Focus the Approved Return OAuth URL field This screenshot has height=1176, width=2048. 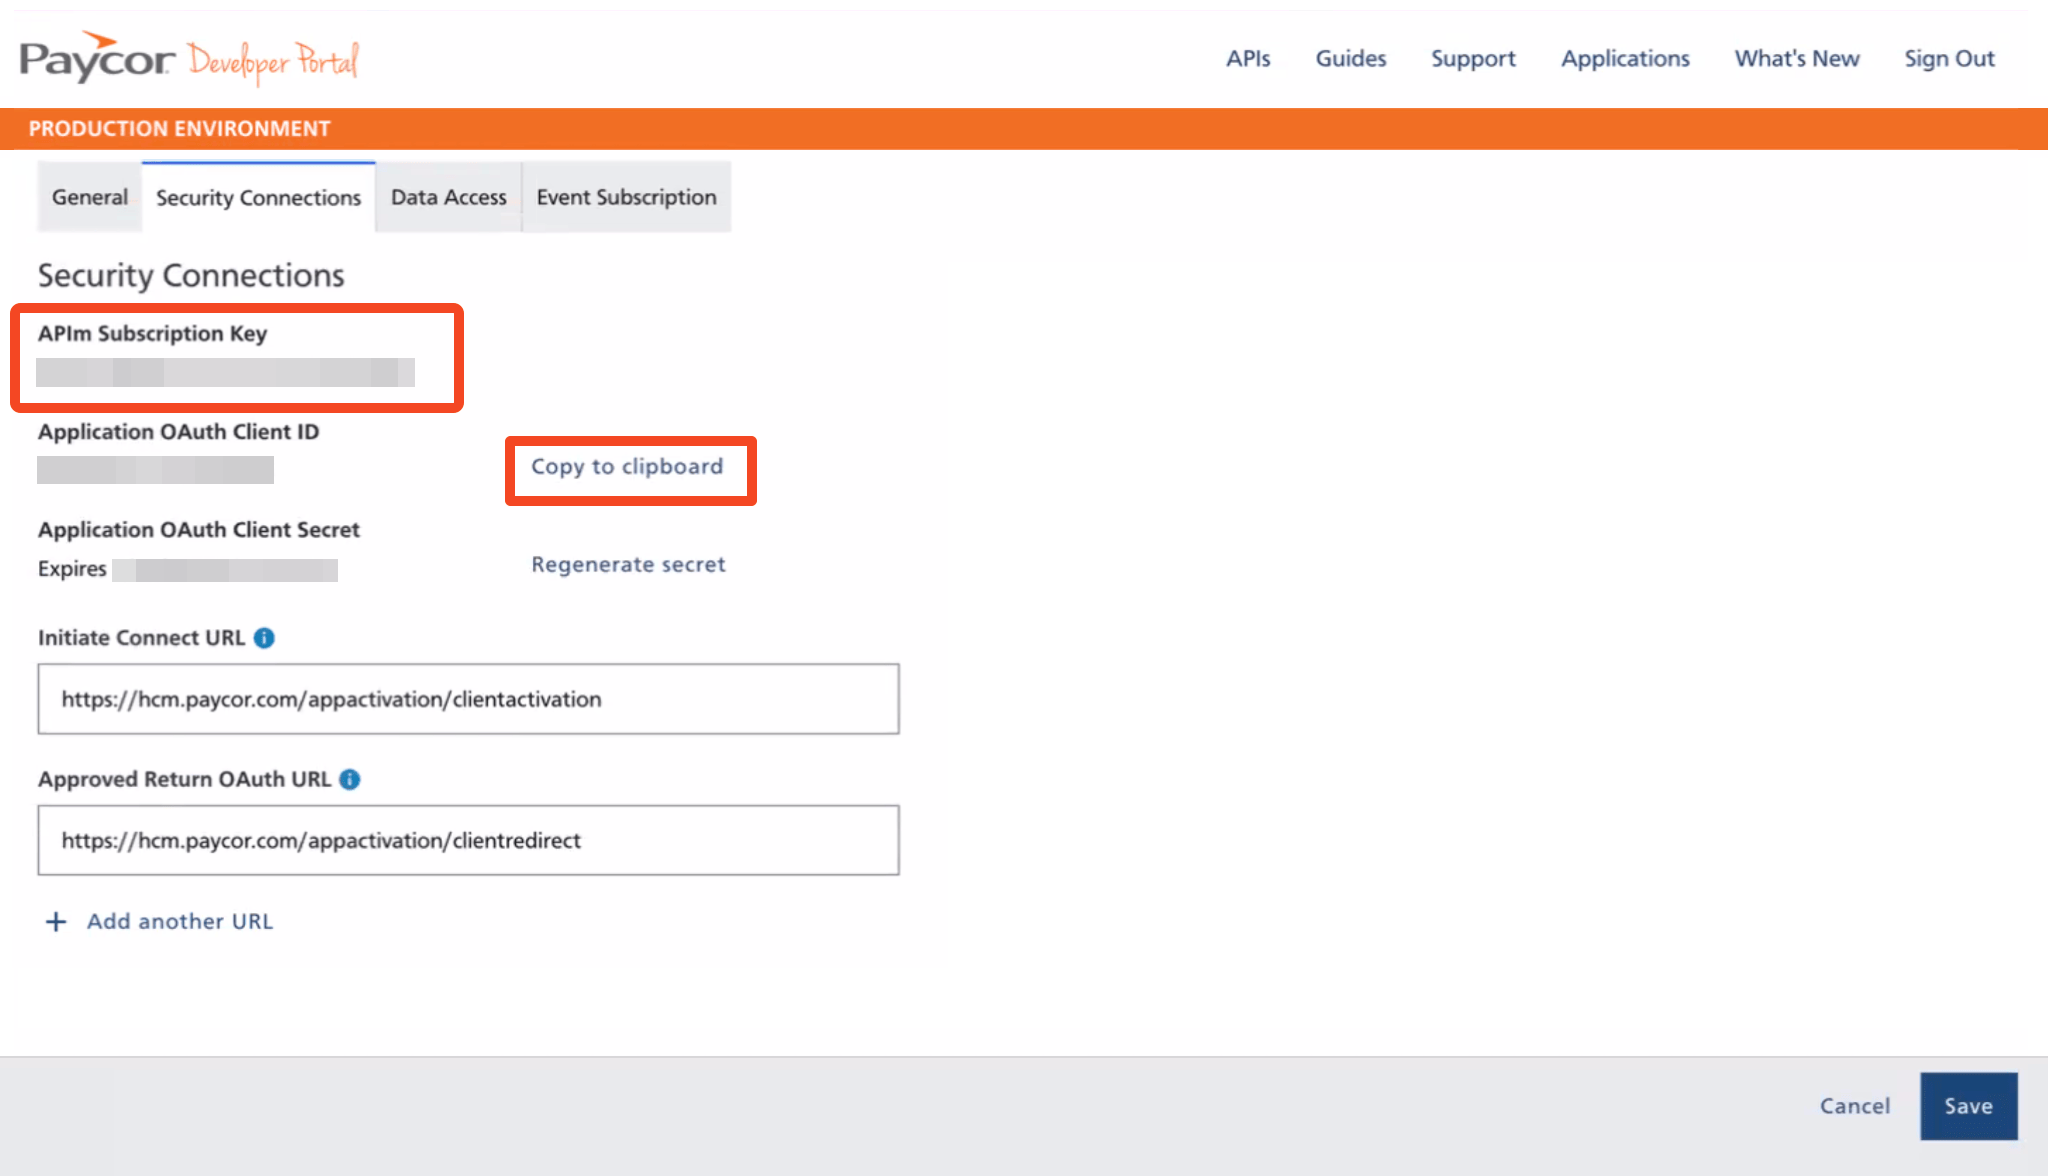coord(468,840)
